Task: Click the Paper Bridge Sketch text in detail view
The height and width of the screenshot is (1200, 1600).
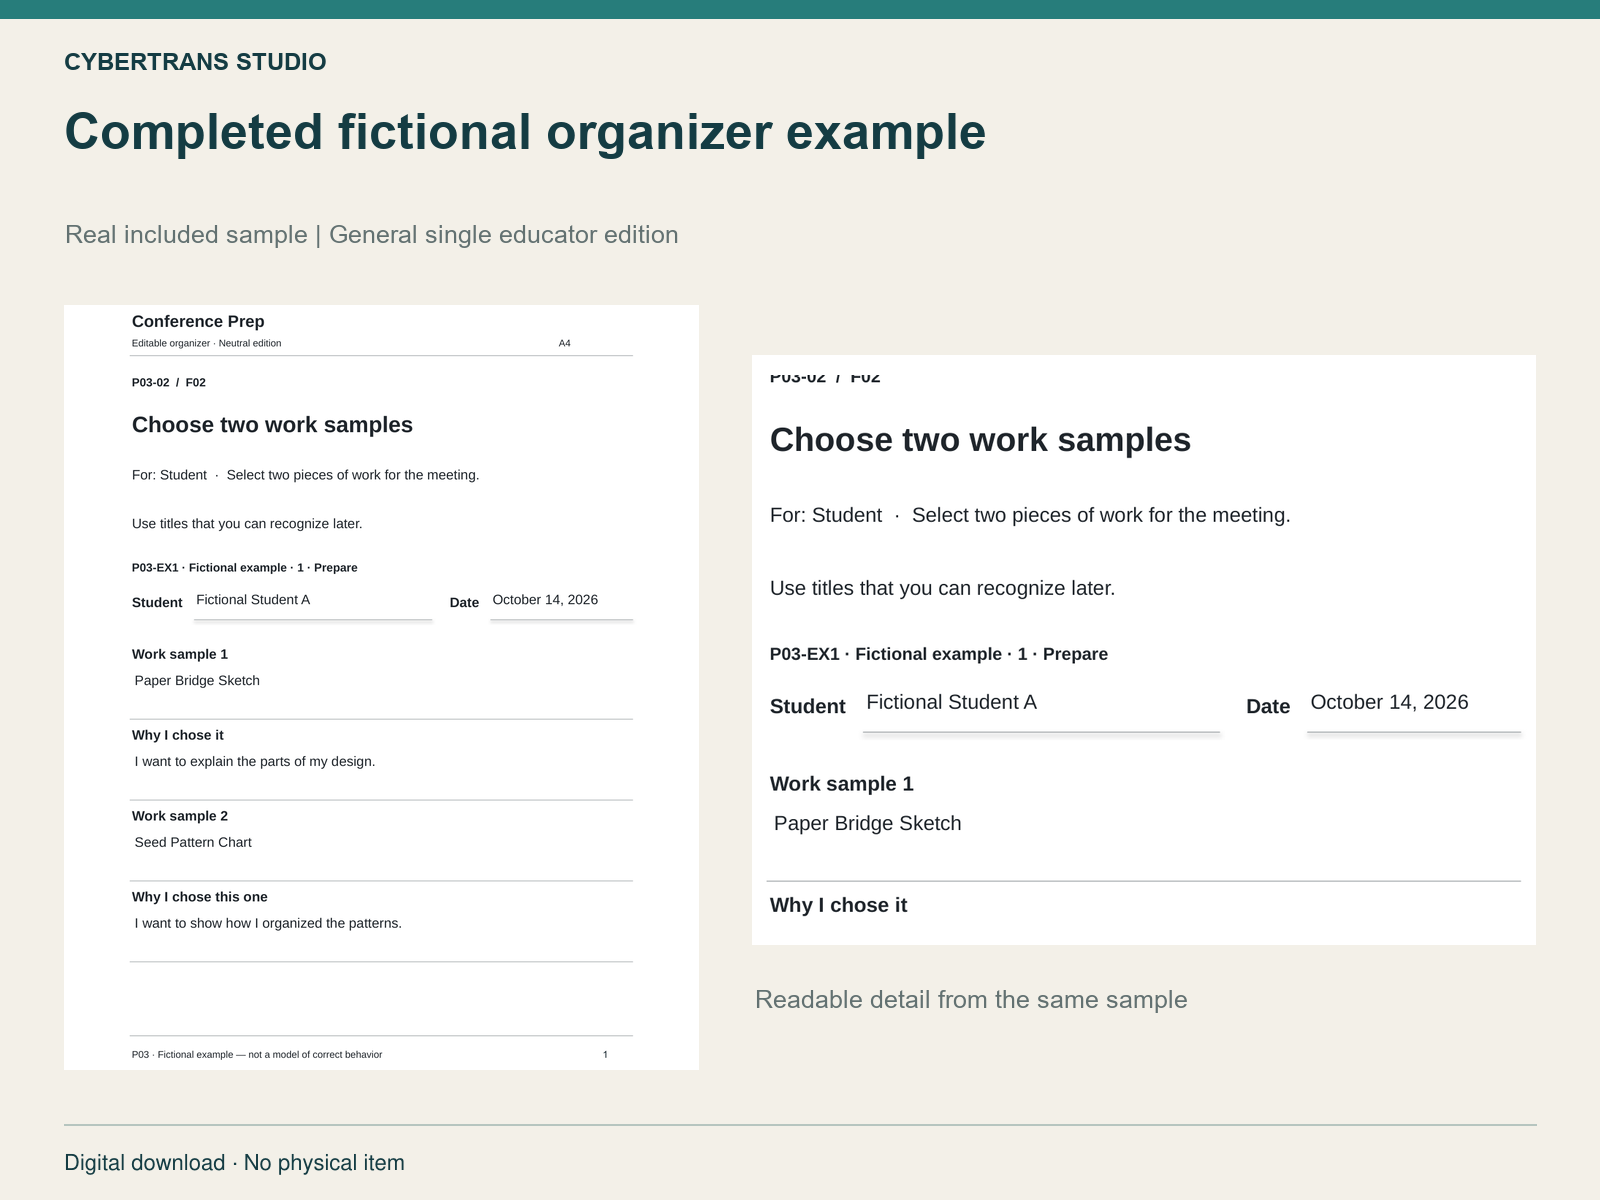Action: 868,823
